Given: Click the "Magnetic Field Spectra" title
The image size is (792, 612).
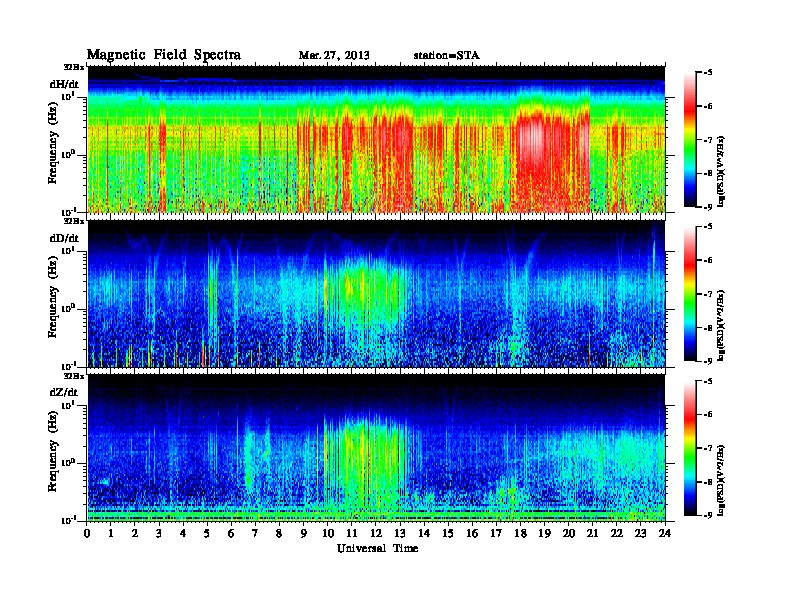Looking at the screenshot, I should 164,55.
